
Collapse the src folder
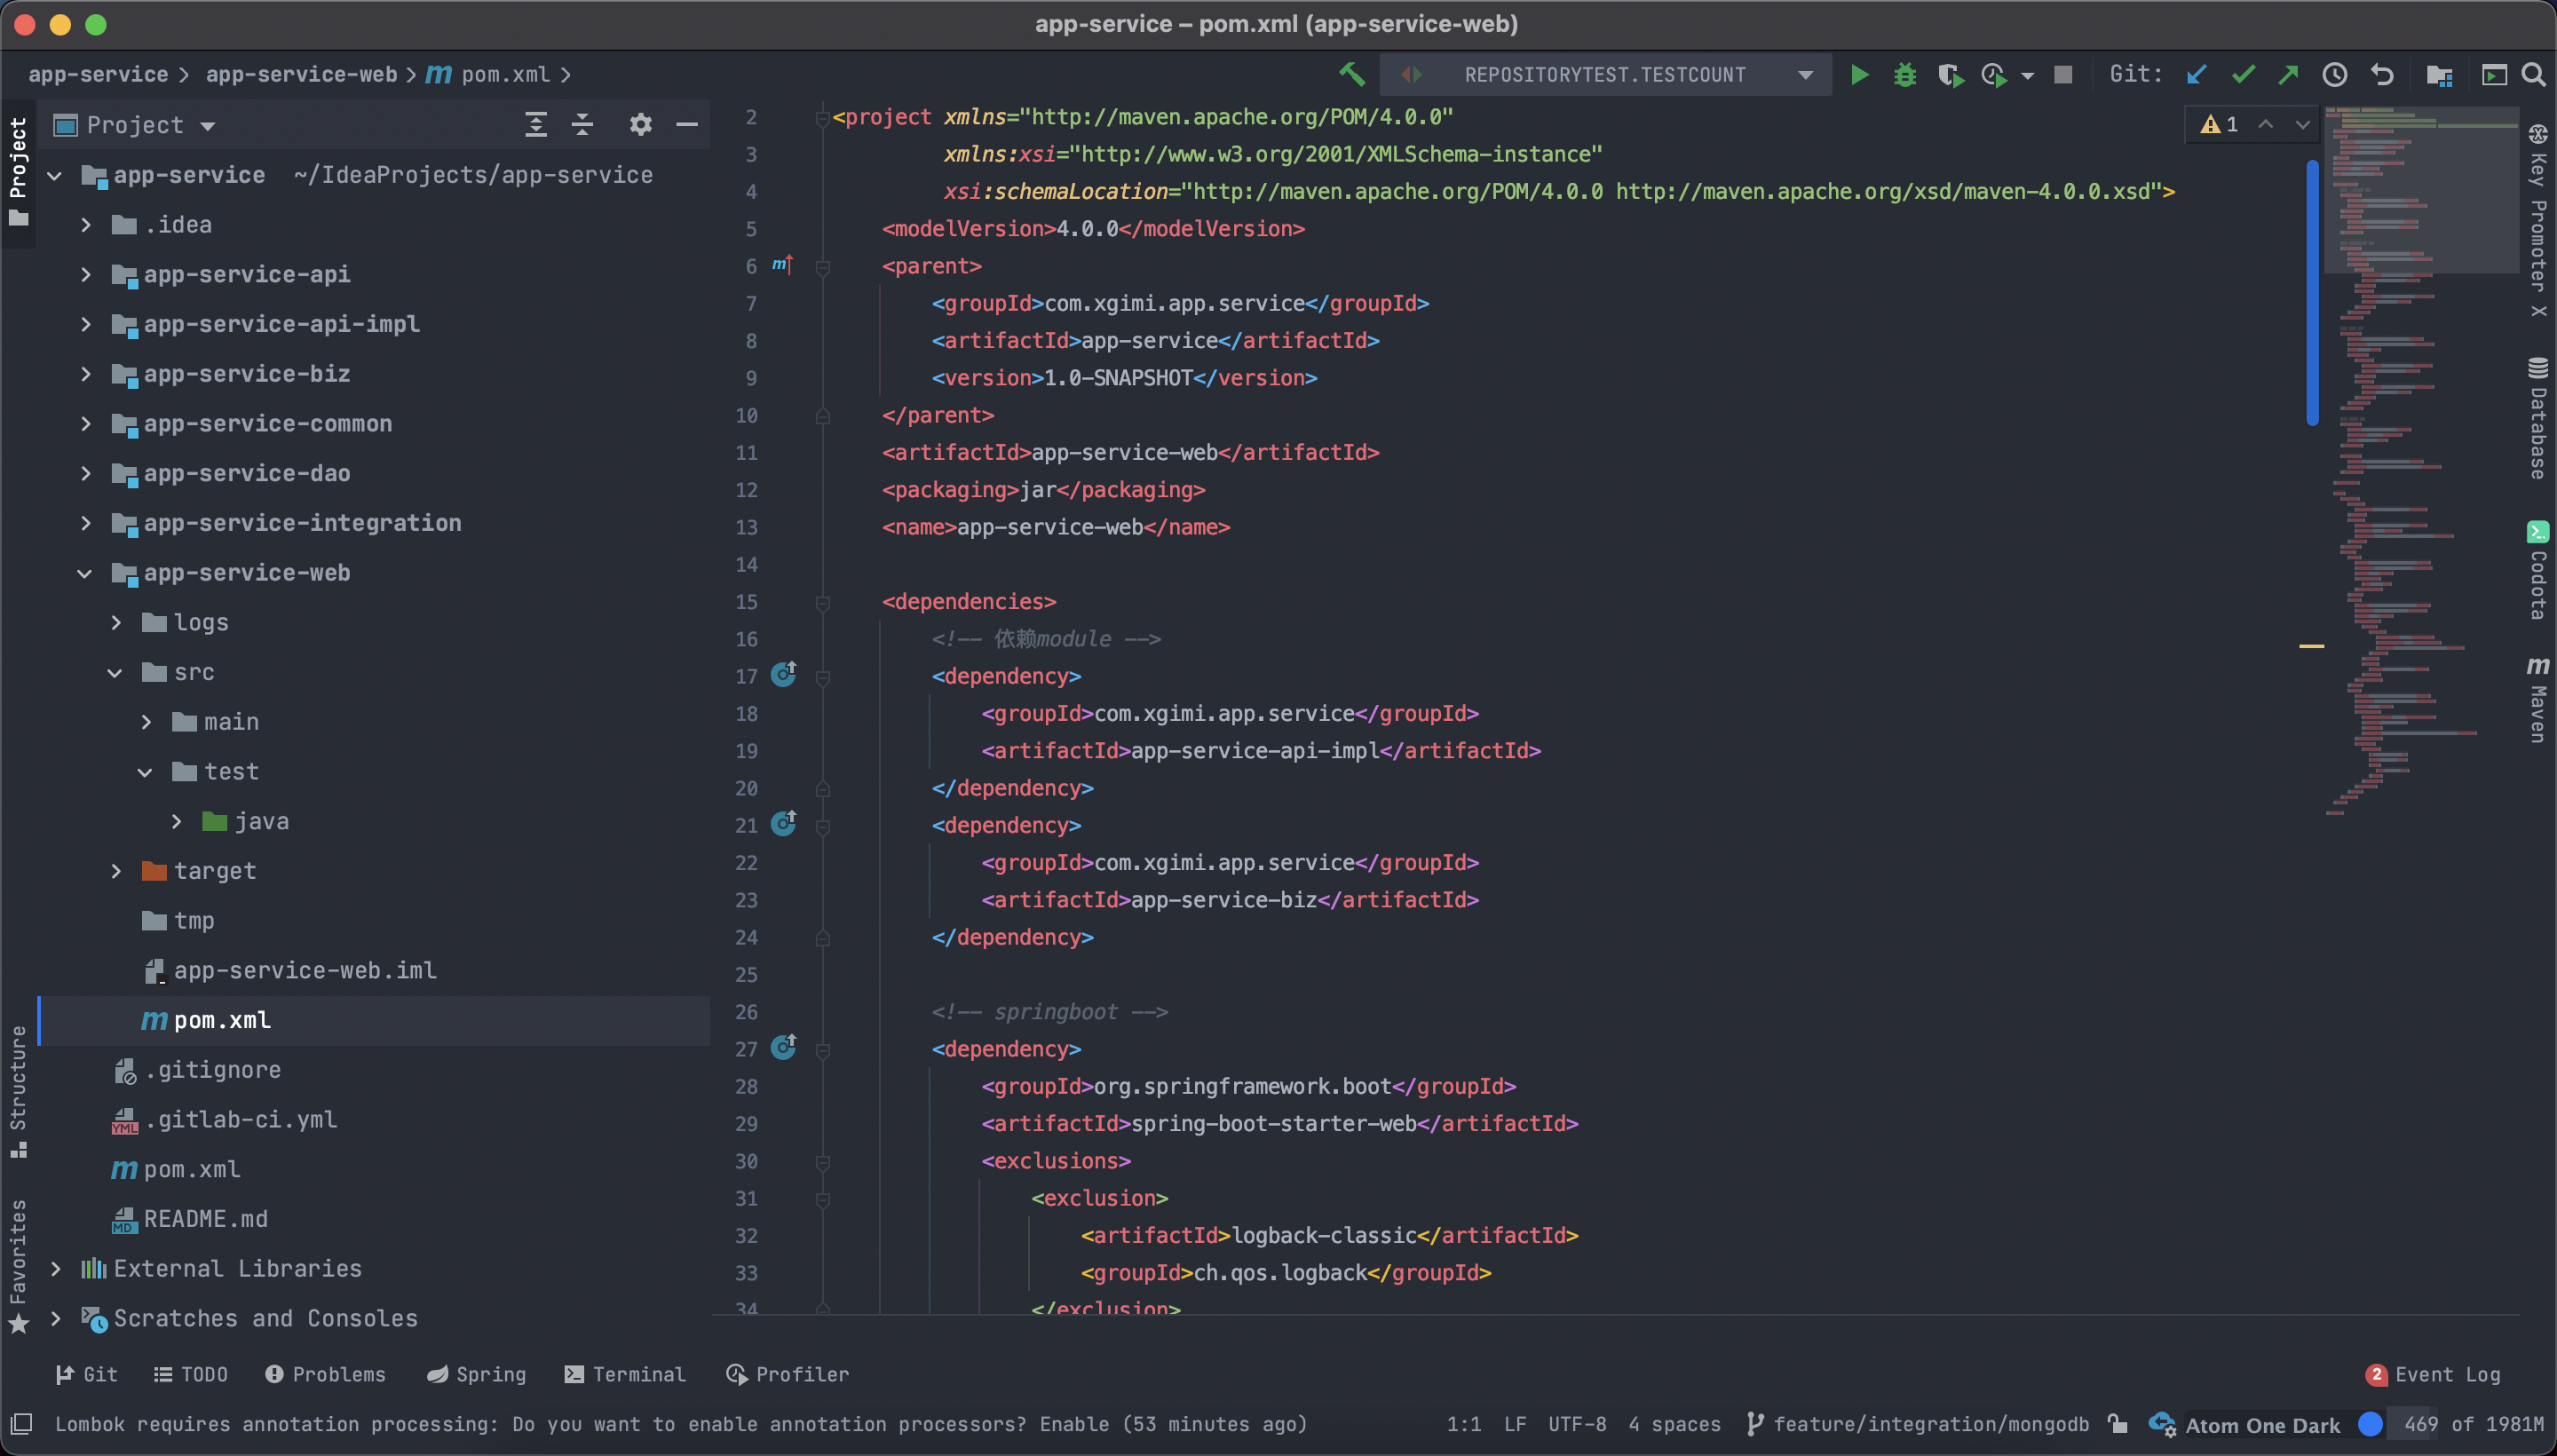click(x=115, y=673)
